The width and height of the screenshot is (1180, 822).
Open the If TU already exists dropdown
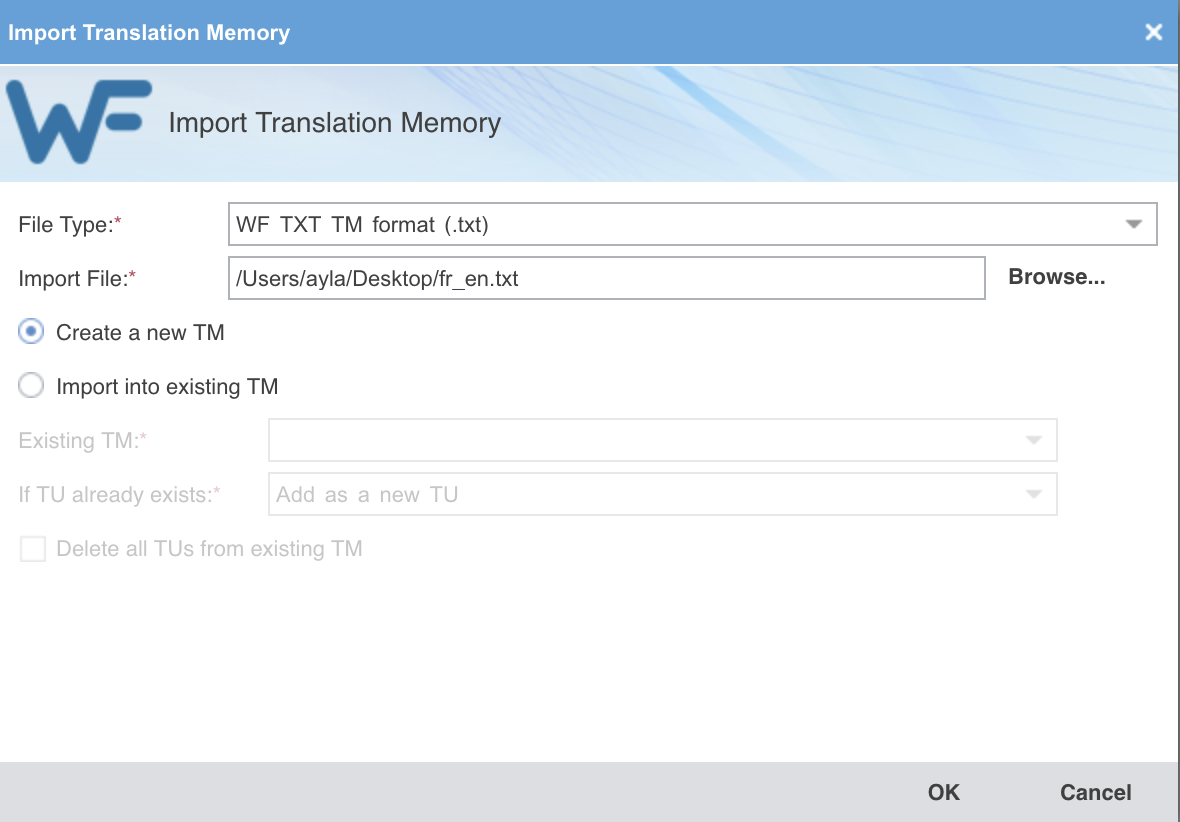point(662,495)
